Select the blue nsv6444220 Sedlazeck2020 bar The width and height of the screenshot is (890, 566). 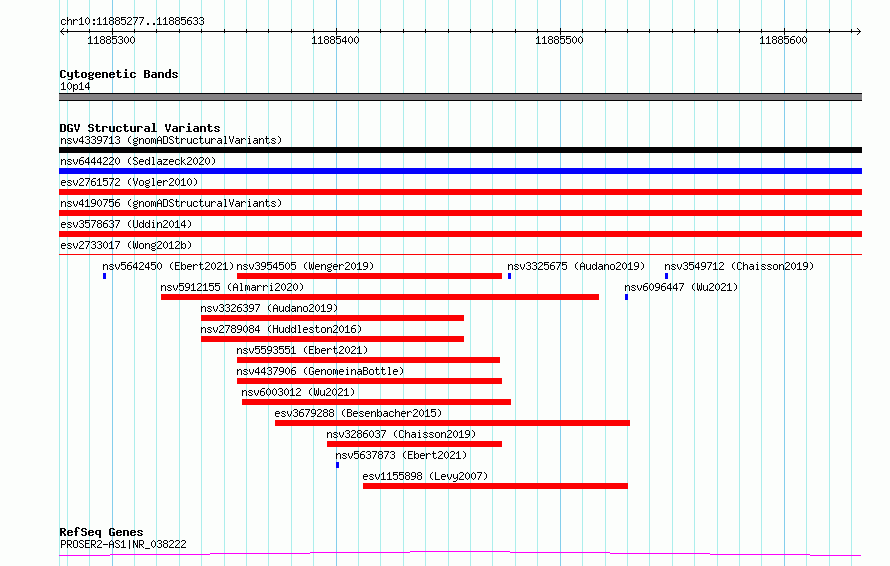pos(460,171)
